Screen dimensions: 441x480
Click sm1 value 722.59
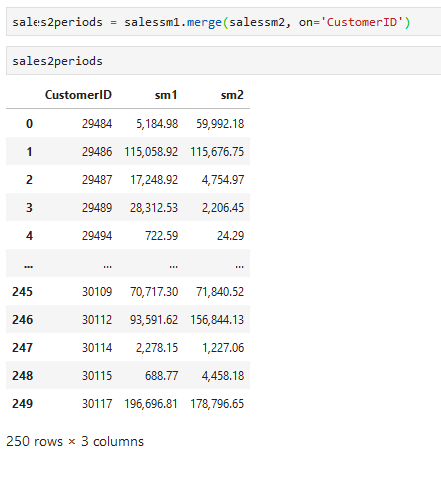tap(161, 236)
